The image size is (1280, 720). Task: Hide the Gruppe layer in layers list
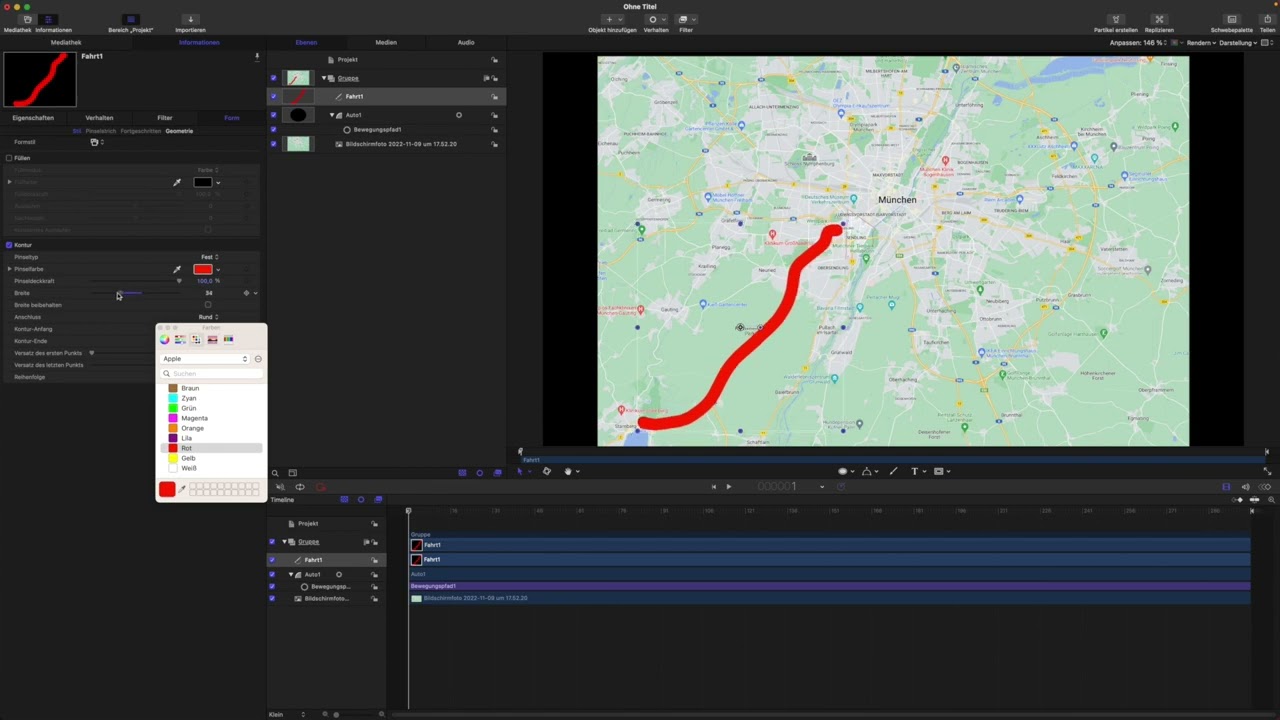tap(273, 78)
